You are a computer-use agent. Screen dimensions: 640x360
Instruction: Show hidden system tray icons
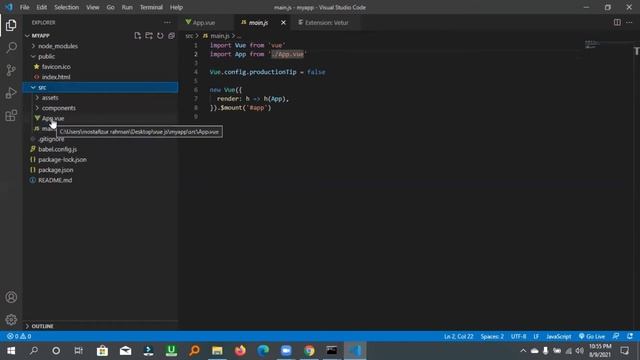point(523,351)
